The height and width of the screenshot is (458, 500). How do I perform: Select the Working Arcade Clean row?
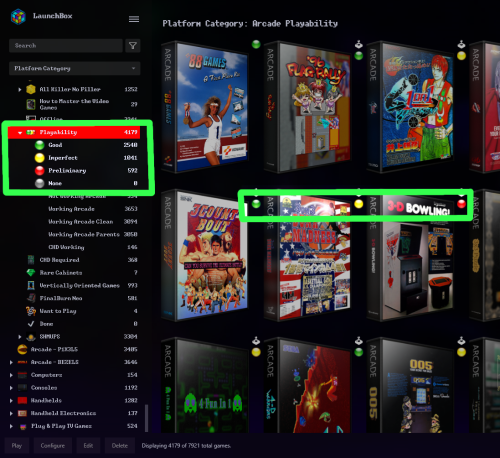(74, 222)
